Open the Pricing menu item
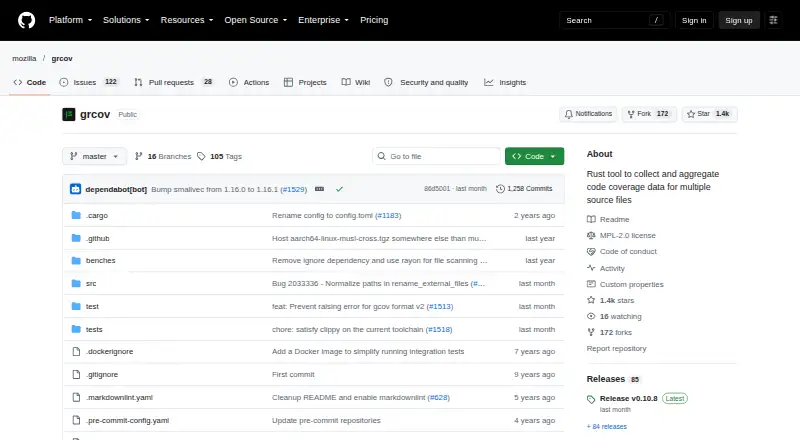The height and width of the screenshot is (440, 800). 374,20
